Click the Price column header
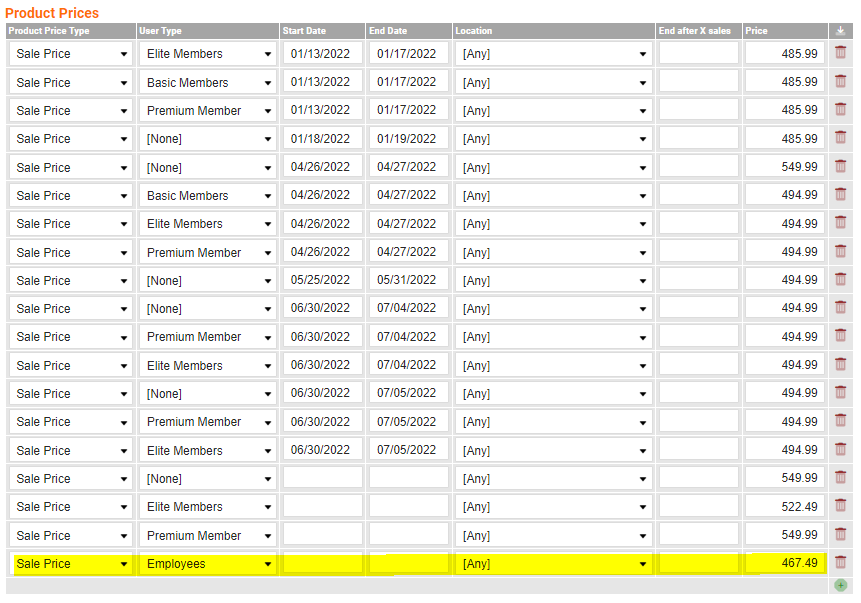Screen dimensions: 861x603 tap(785, 31)
